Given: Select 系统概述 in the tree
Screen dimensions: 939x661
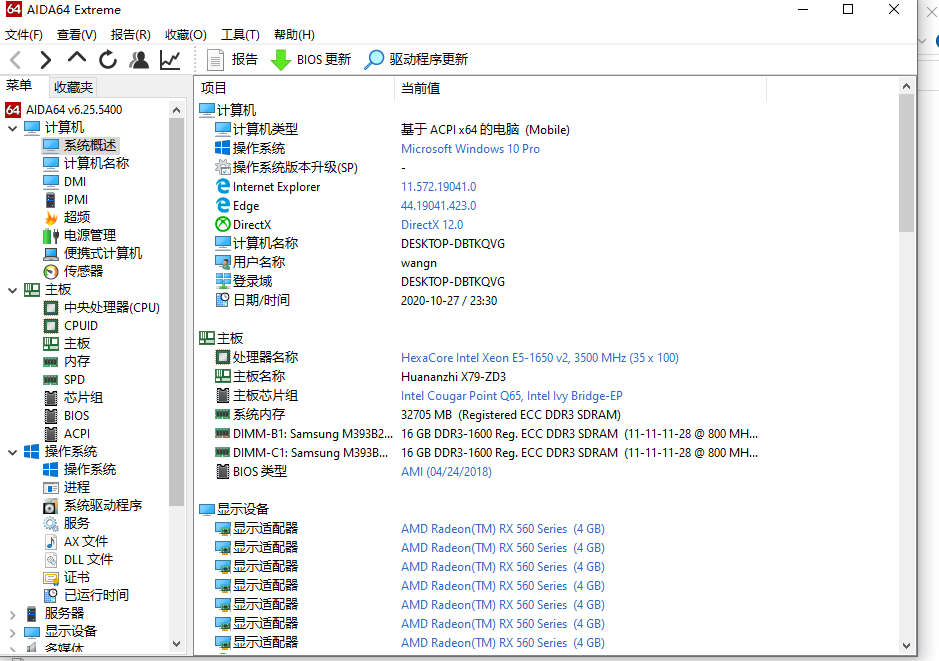Looking at the screenshot, I should (x=80, y=145).
